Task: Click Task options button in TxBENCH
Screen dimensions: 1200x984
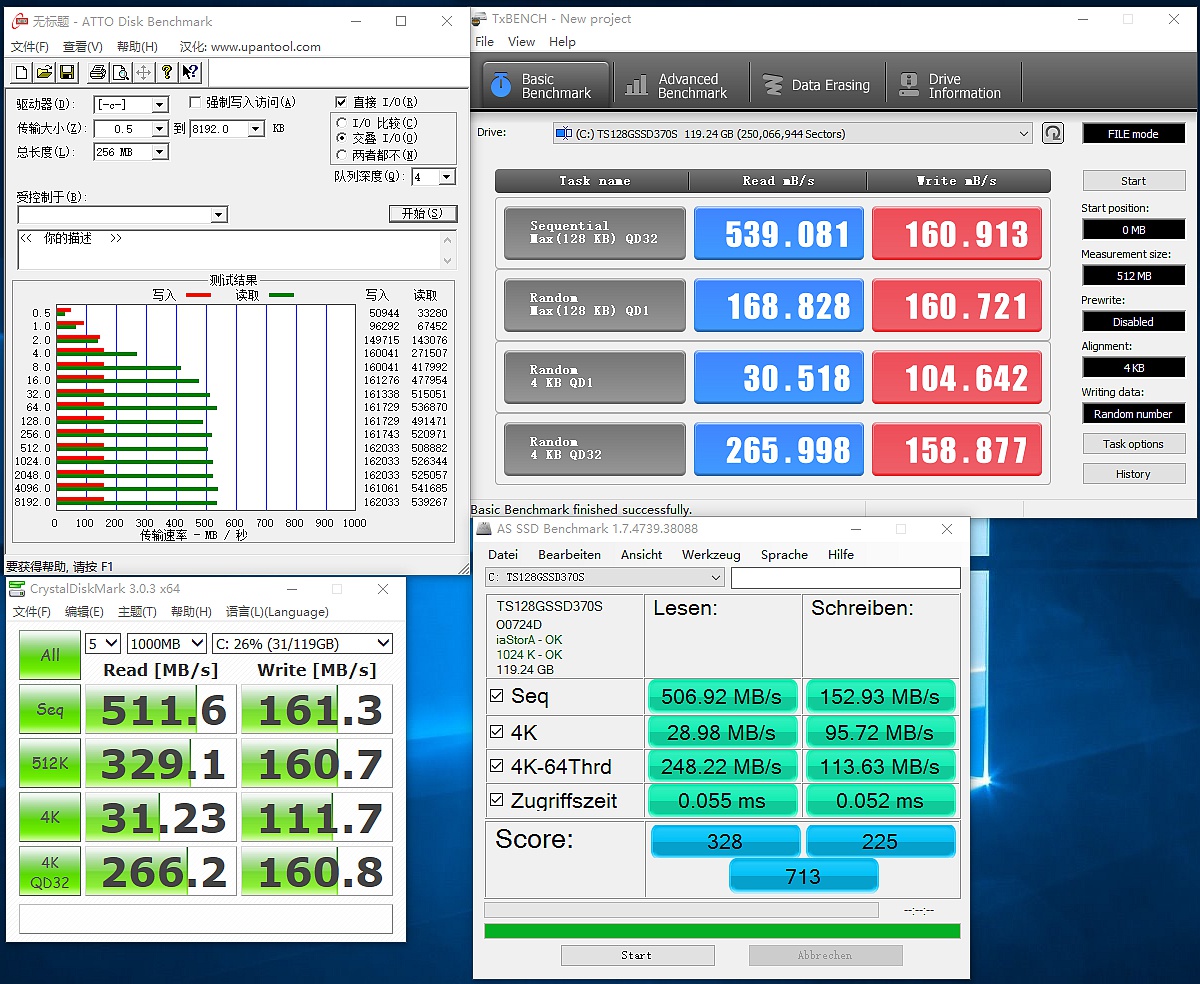Action: pos(1133,444)
